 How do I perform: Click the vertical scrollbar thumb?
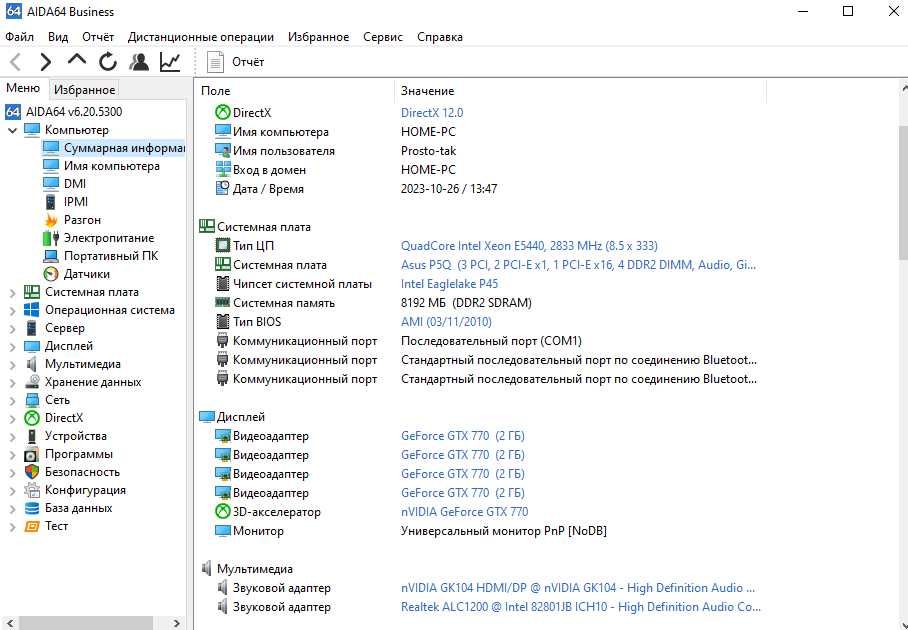903,191
